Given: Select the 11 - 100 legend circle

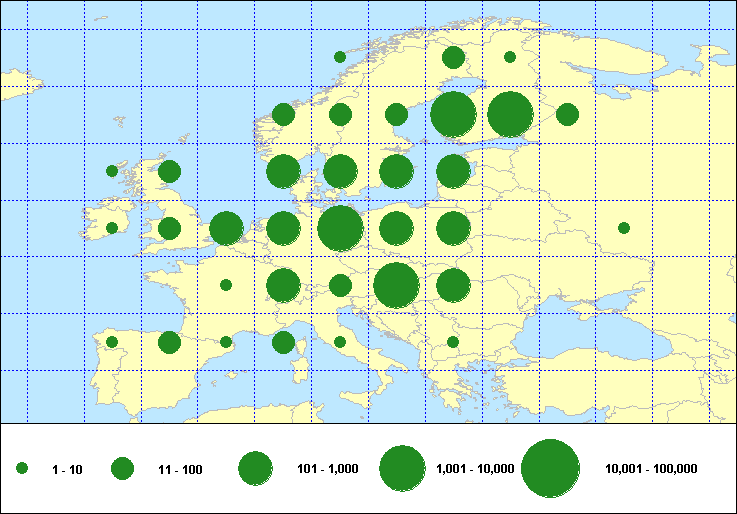Looking at the screenshot, I should point(122,468).
